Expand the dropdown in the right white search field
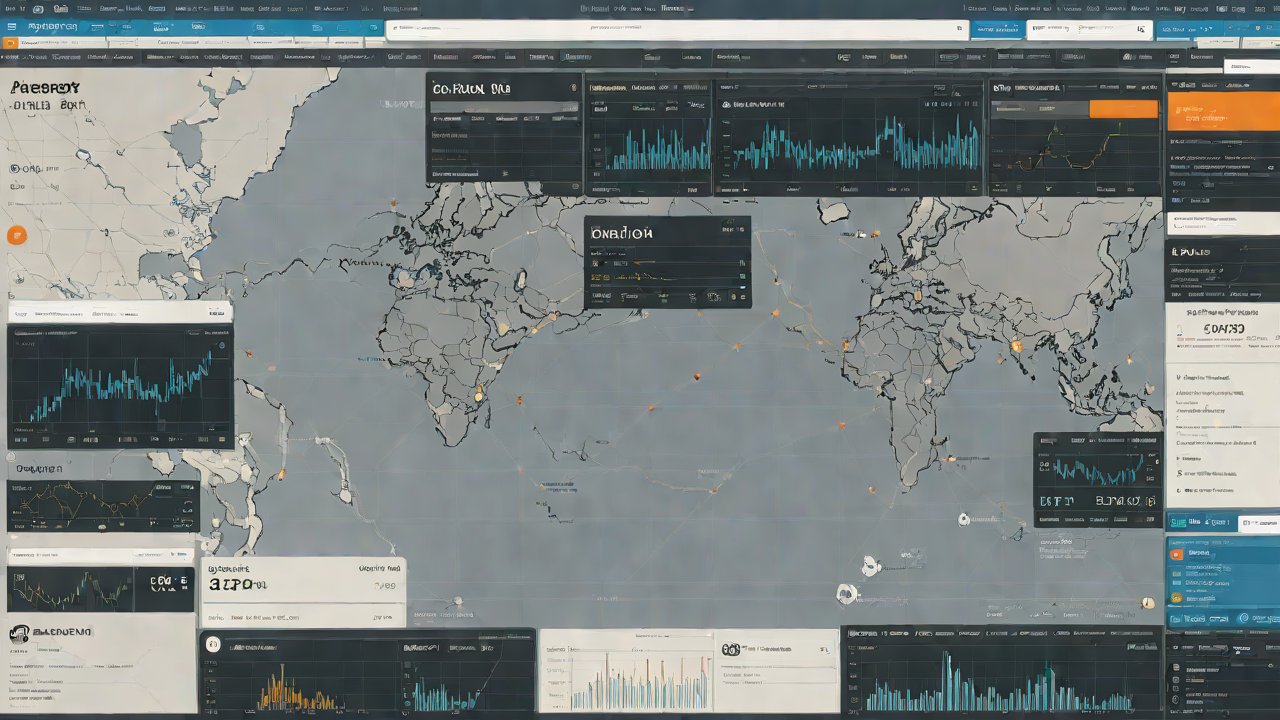This screenshot has width=1280, height=720. [x=1140, y=30]
